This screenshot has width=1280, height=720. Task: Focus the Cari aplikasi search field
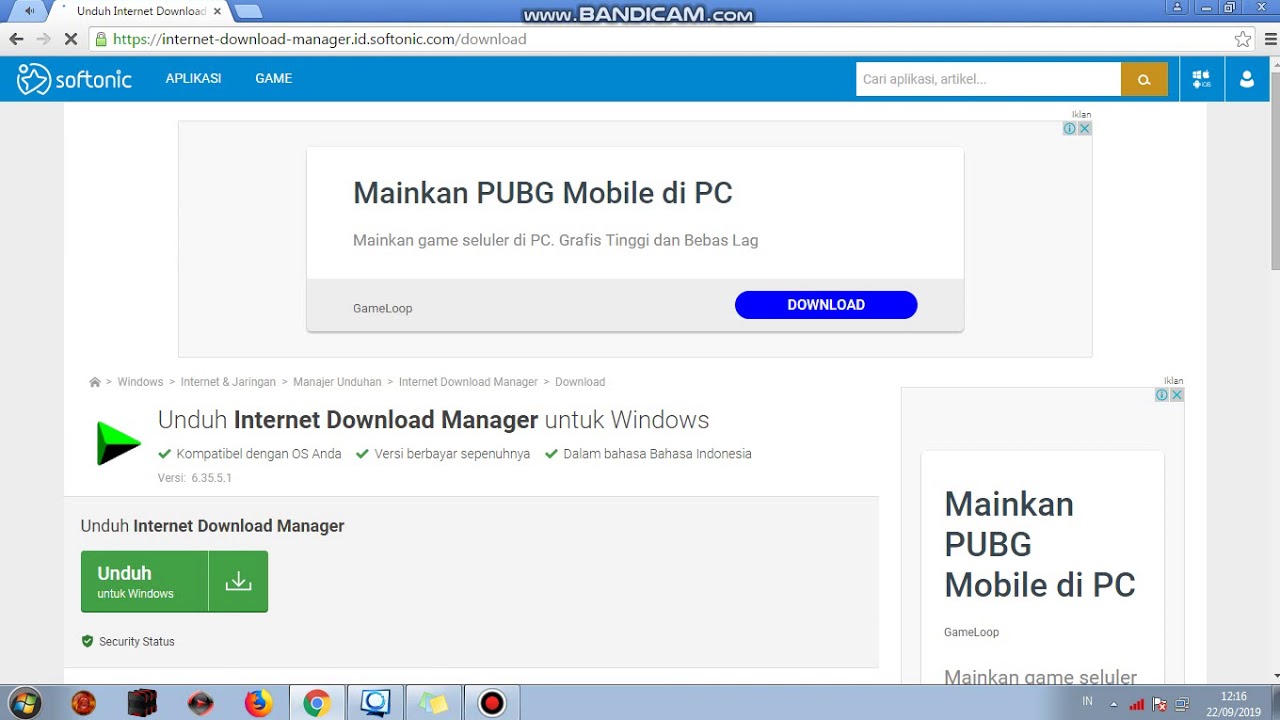(988, 79)
